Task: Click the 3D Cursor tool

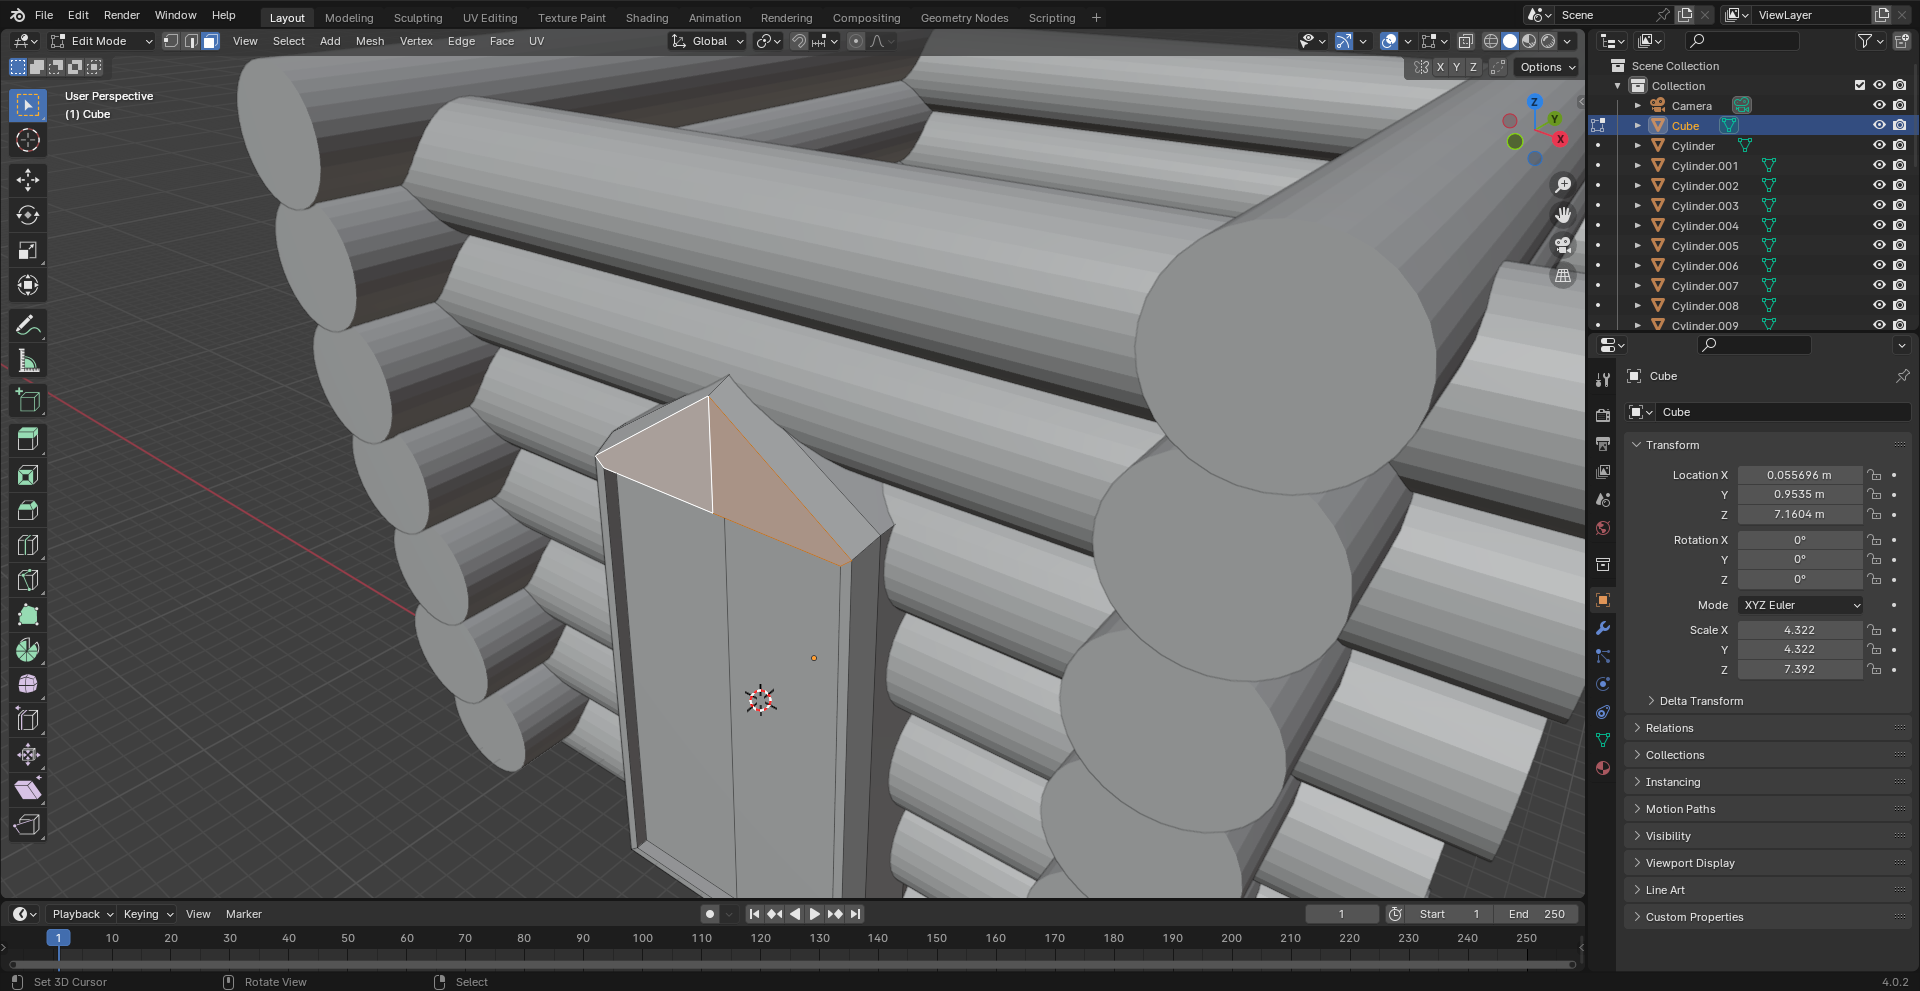Action: pos(28,140)
